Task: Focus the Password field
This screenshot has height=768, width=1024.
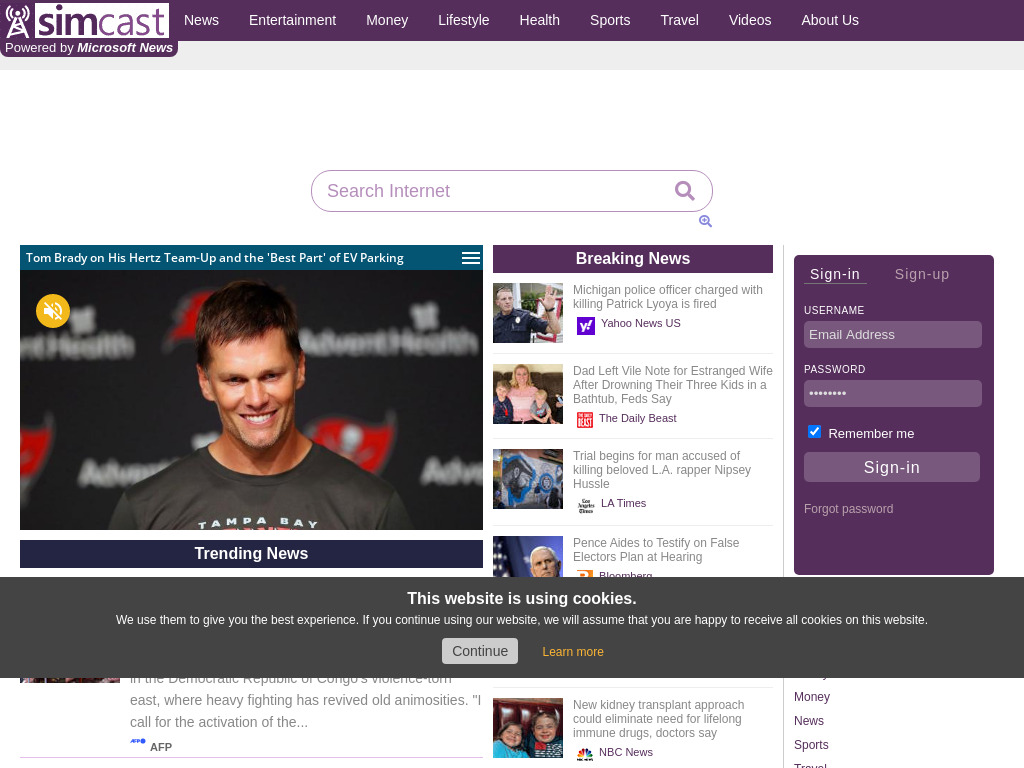Action: coord(893,393)
